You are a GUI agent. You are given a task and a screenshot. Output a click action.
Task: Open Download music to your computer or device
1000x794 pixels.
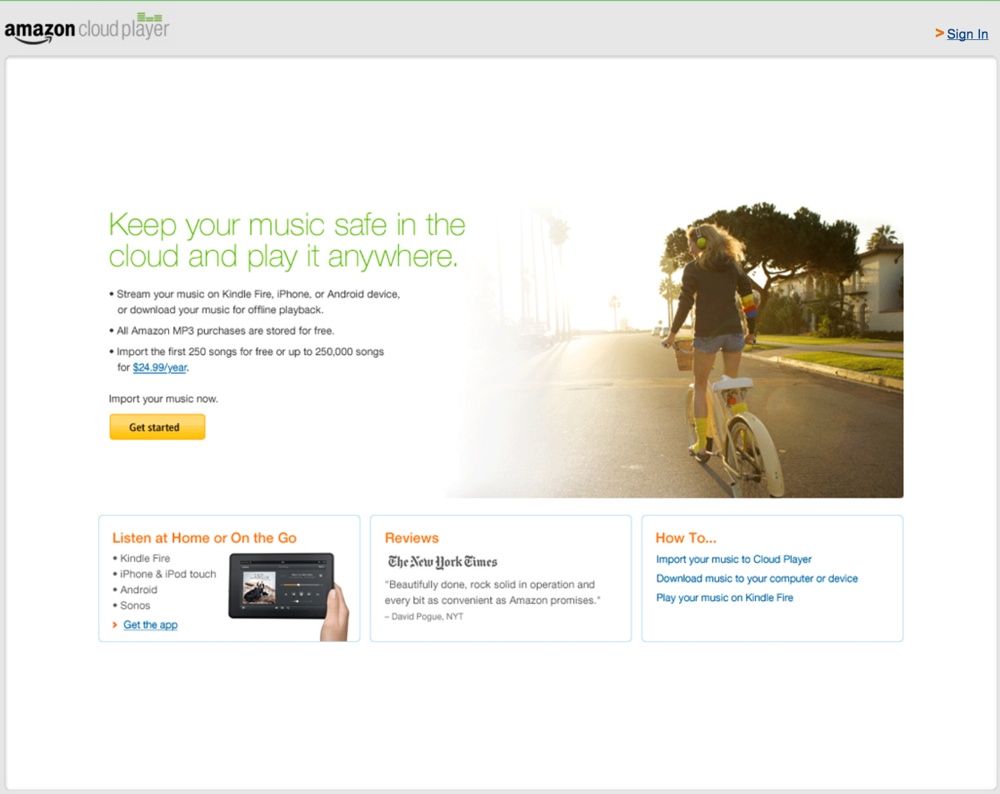pos(756,578)
